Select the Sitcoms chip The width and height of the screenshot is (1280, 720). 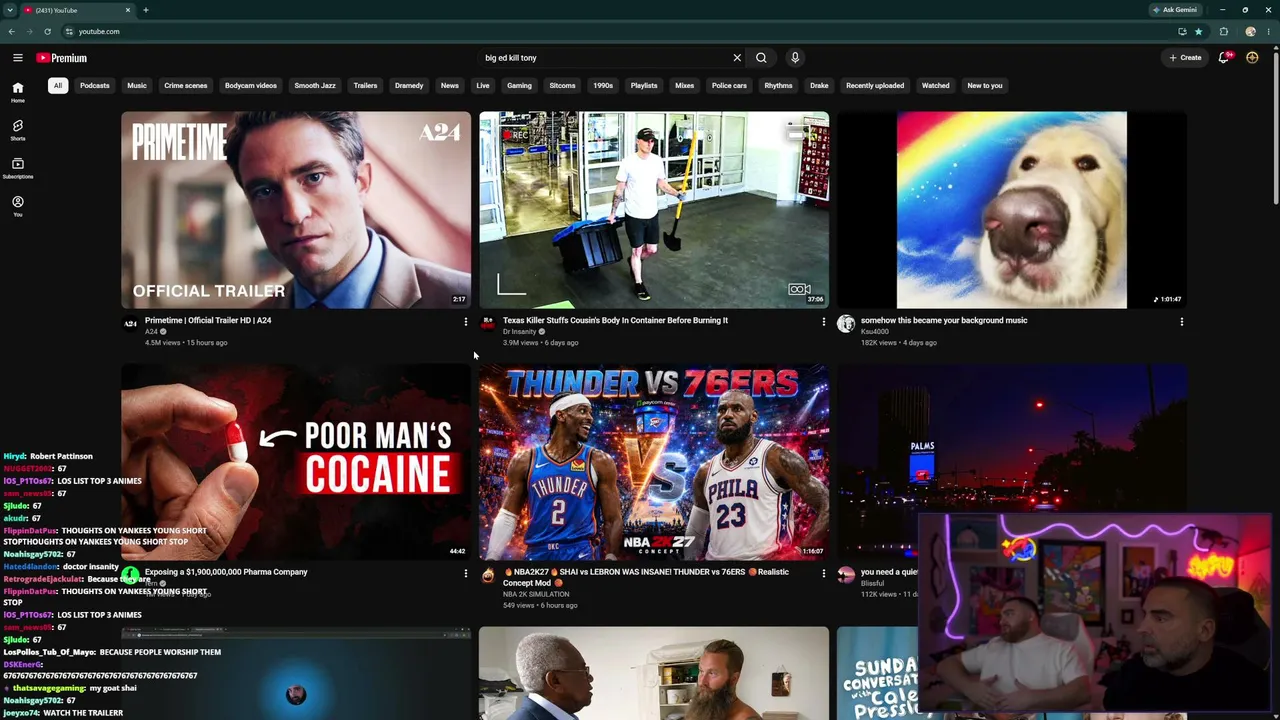(562, 85)
